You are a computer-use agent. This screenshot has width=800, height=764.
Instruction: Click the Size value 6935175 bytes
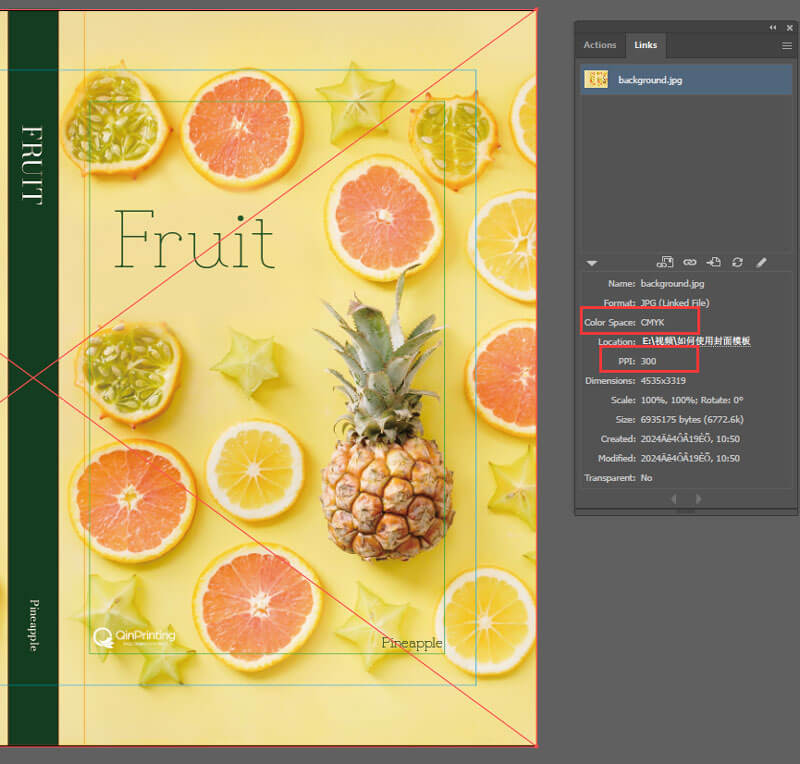click(x=692, y=420)
